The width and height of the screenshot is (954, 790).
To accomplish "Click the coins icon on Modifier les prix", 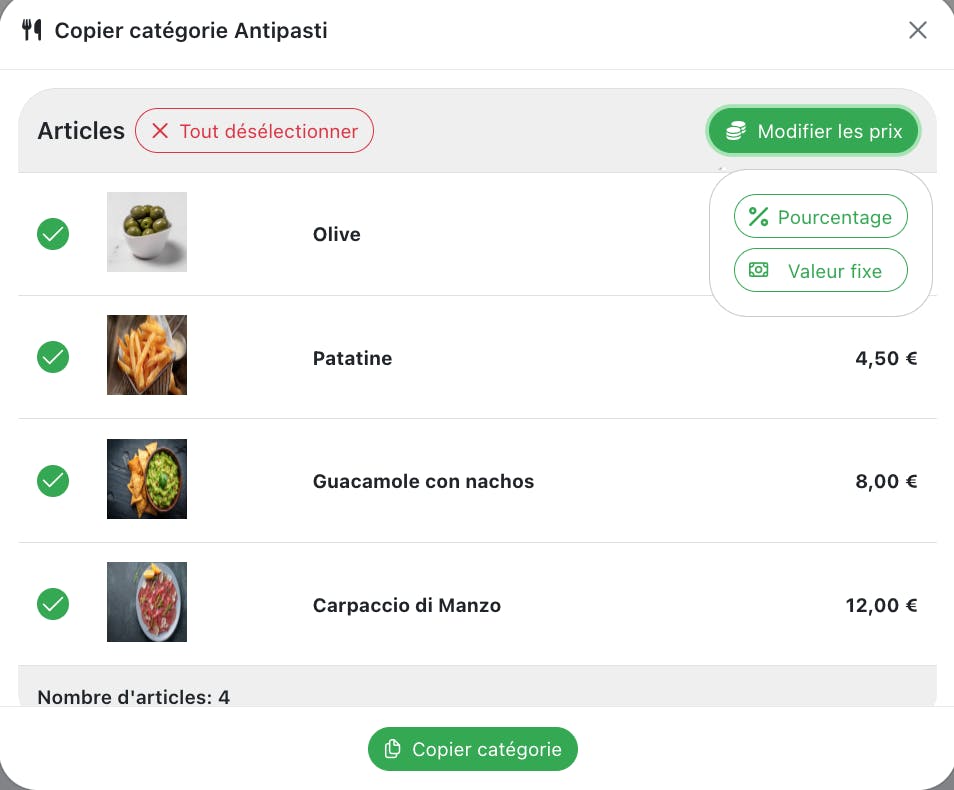I will pyautogui.click(x=736, y=131).
